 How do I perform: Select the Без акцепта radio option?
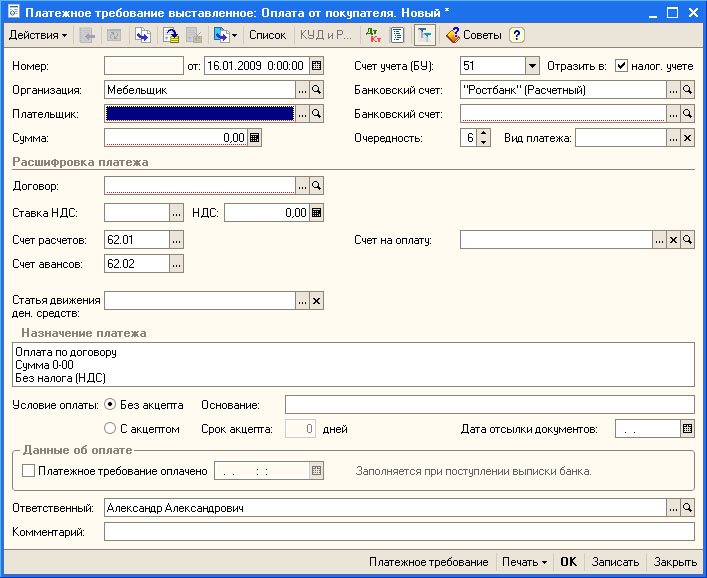click(x=110, y=405)
